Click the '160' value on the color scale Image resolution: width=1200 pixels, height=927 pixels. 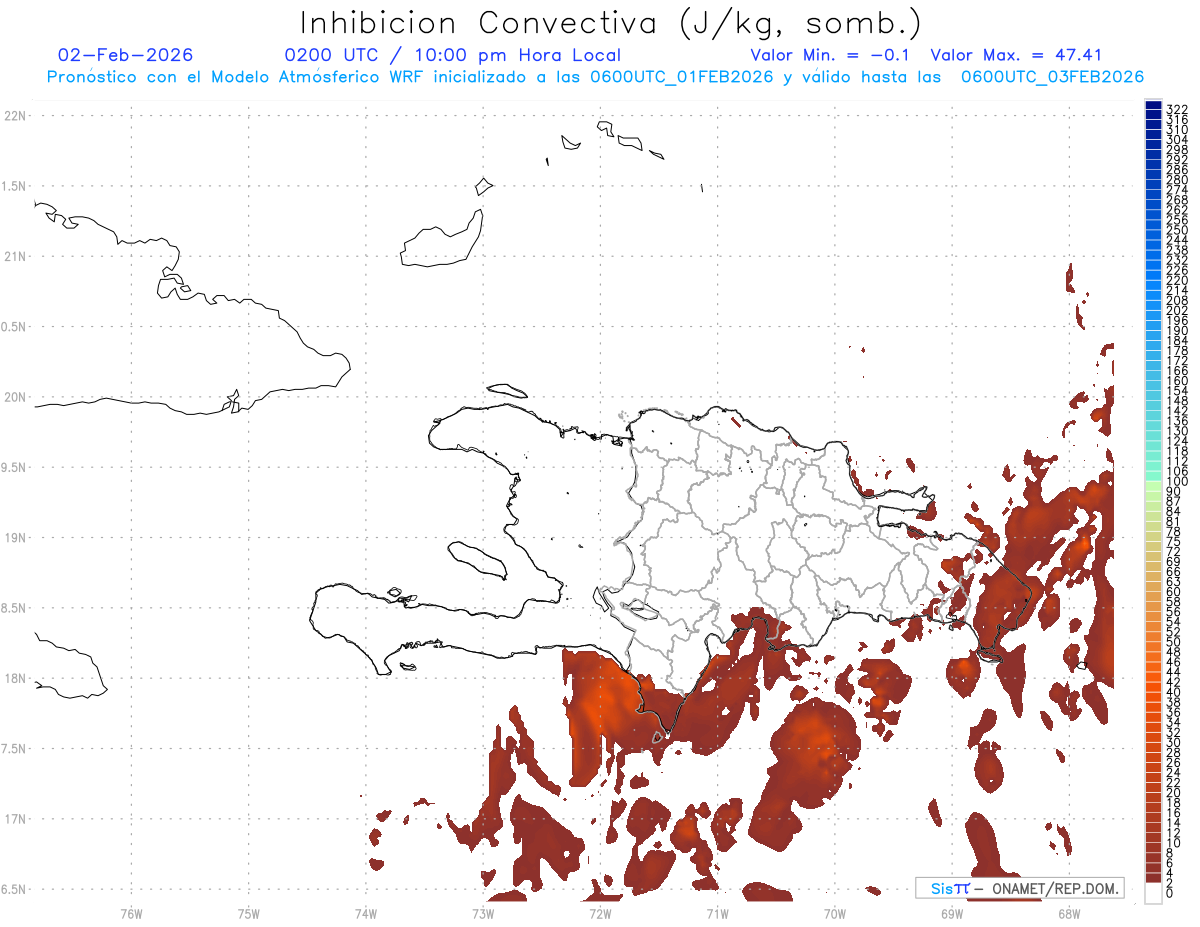point(1177,381)
